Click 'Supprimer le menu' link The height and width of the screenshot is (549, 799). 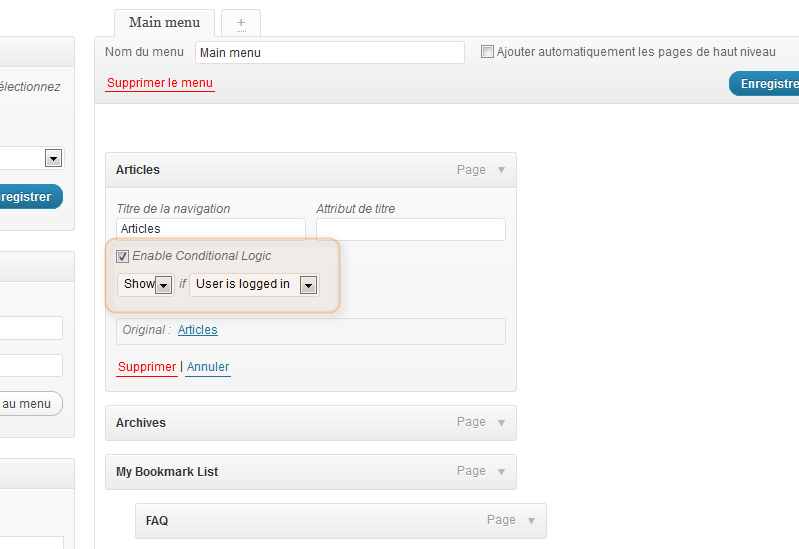pyautogui.click(x=160, y=83)
